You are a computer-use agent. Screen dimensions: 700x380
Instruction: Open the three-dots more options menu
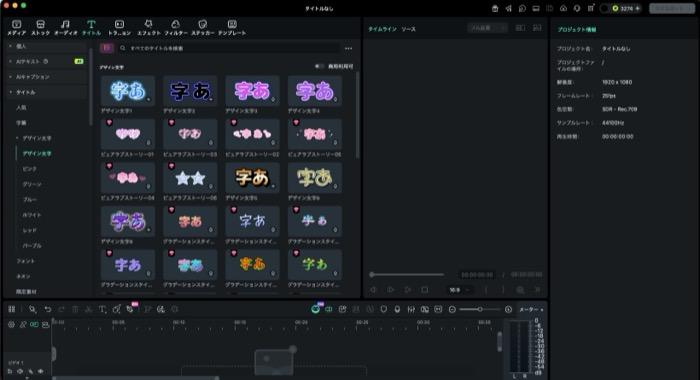coord(349,48)
